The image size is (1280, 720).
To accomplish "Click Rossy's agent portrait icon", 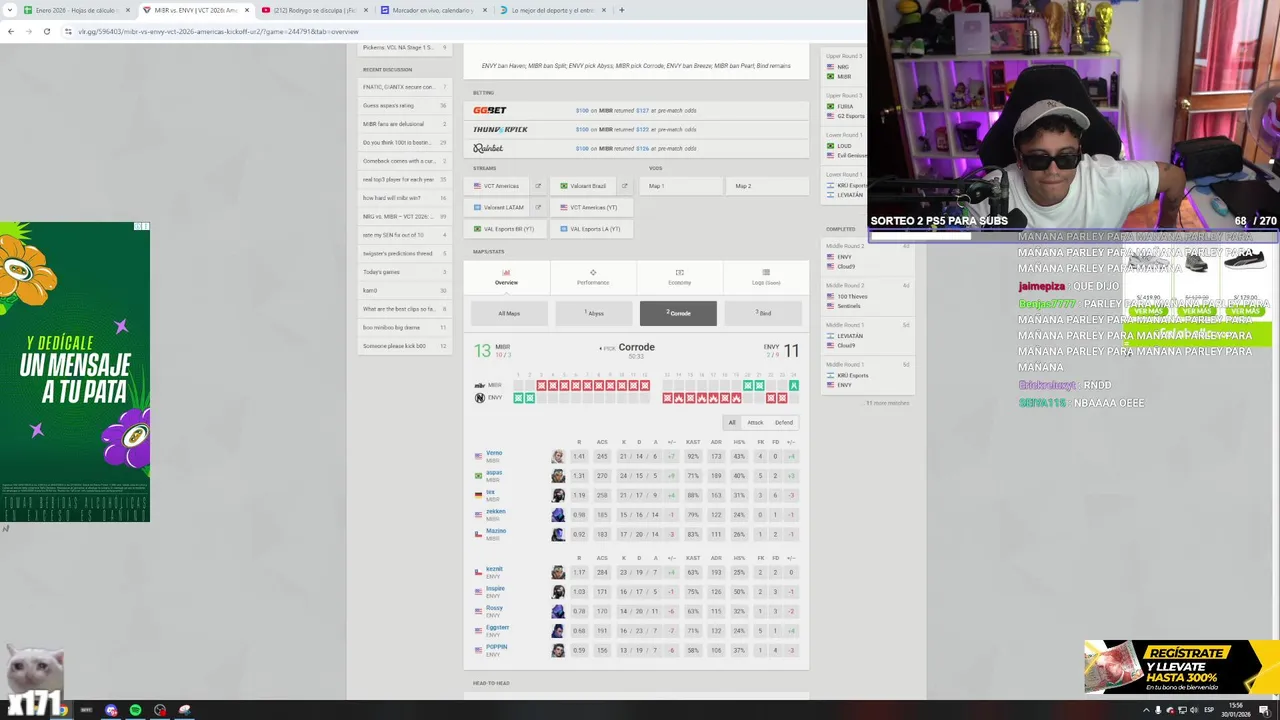I will [558, 612].
